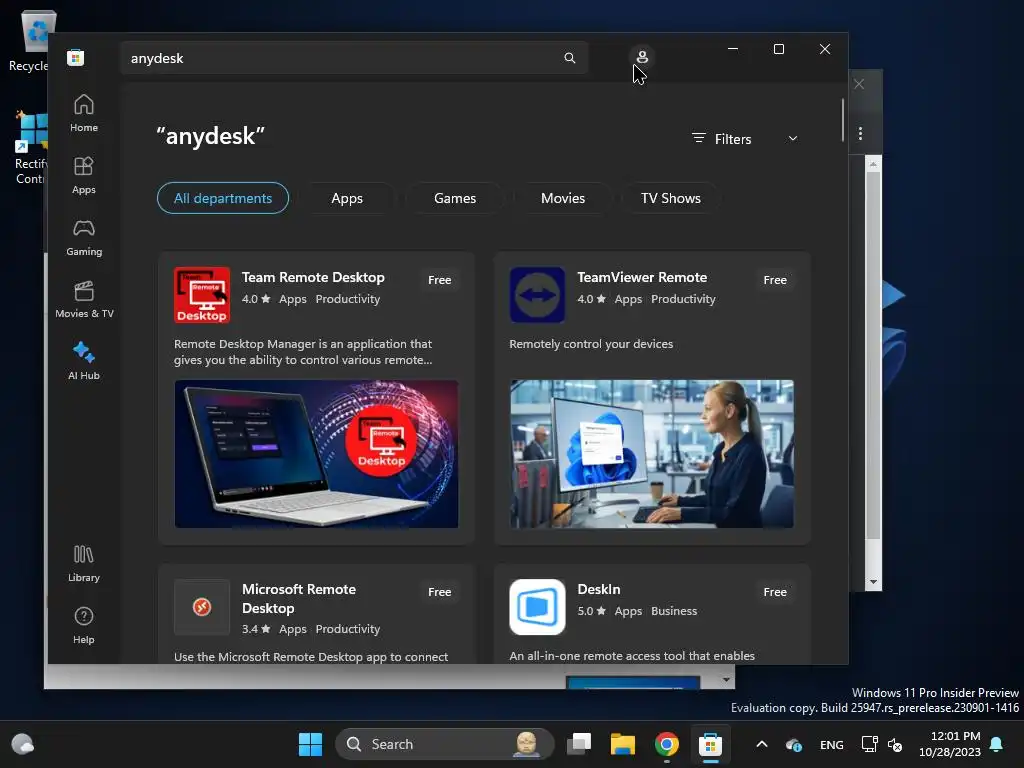Screen dimensions: 1024x768
Task: Select the TV Shows department filter
Action: (671, 198)
